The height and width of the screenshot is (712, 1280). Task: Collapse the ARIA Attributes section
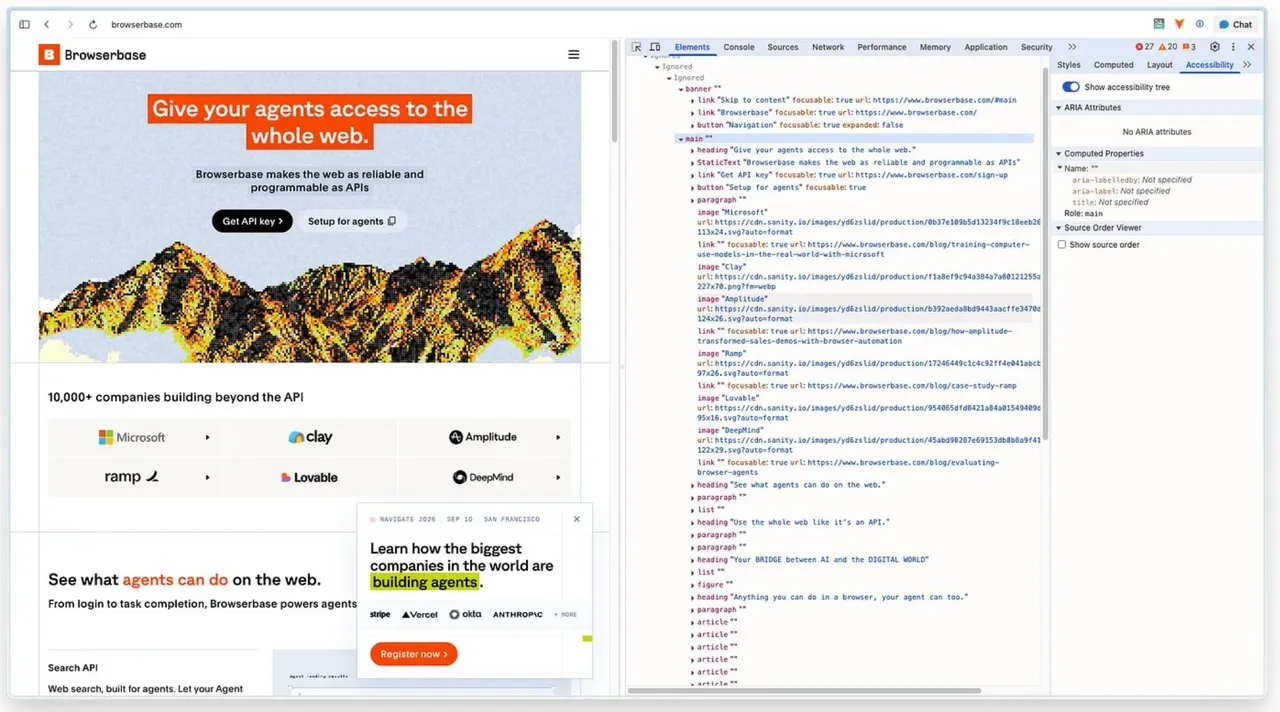pos(1059,108)
